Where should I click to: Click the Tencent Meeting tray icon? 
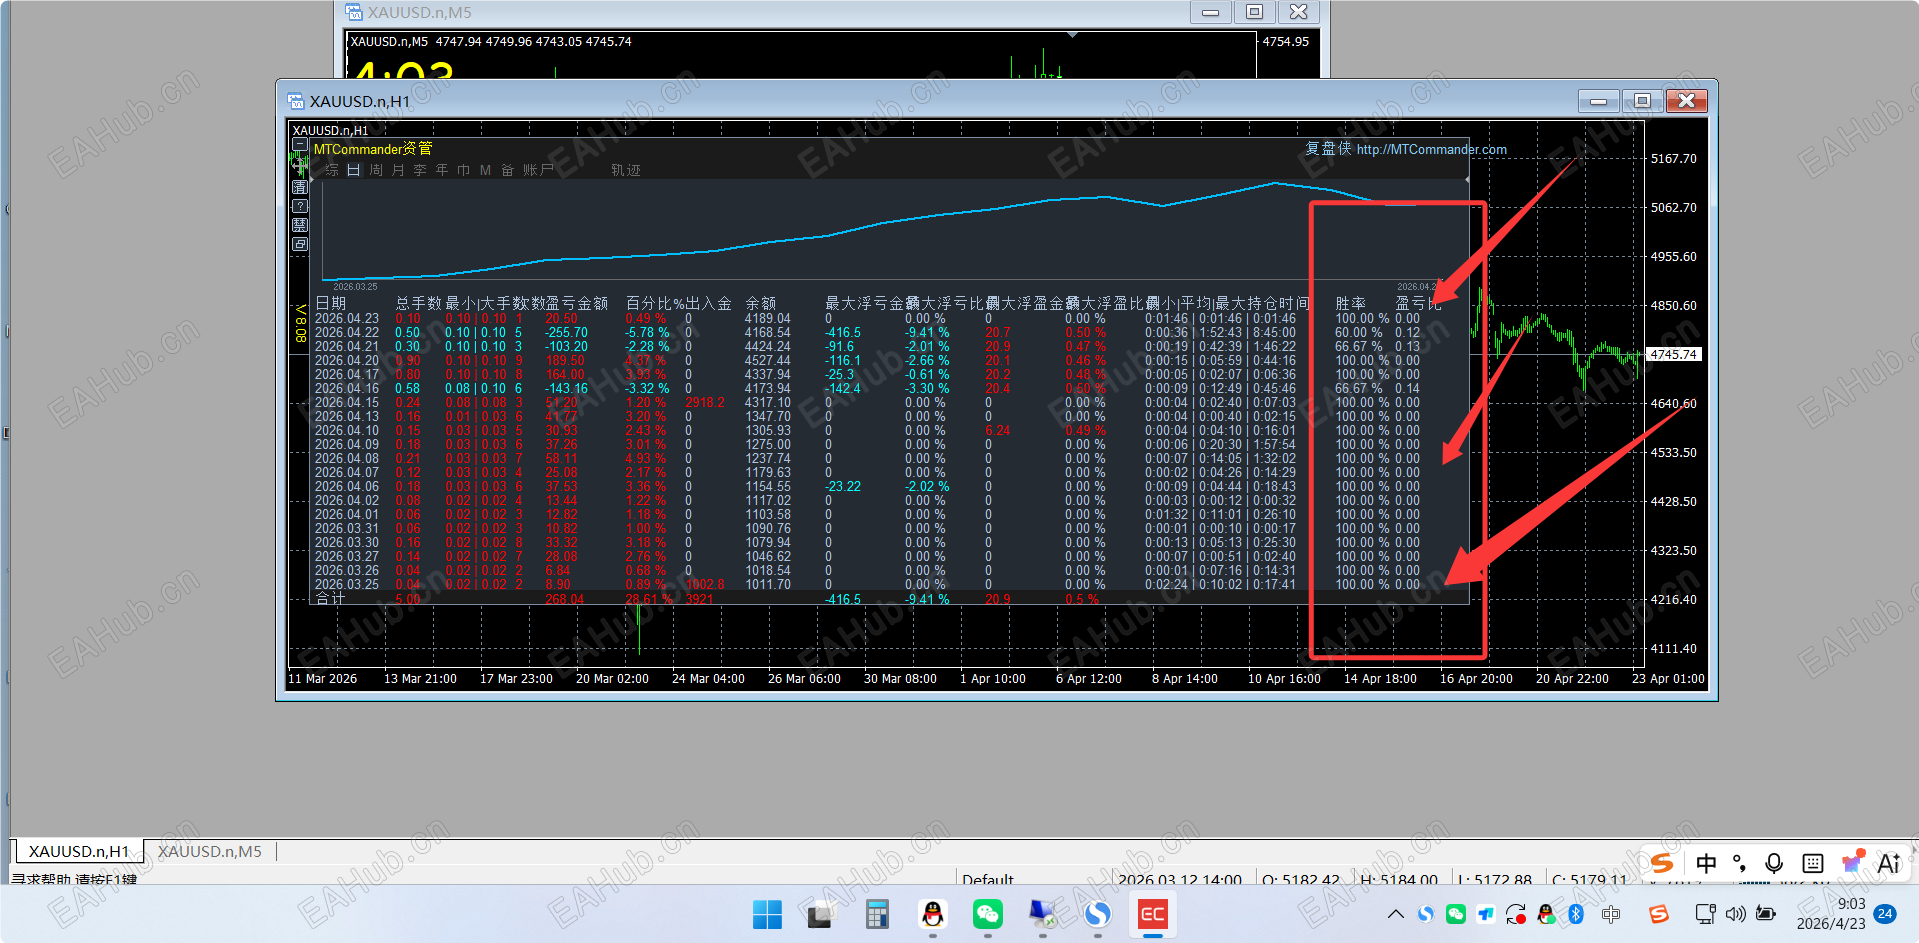pos(1486,914)
